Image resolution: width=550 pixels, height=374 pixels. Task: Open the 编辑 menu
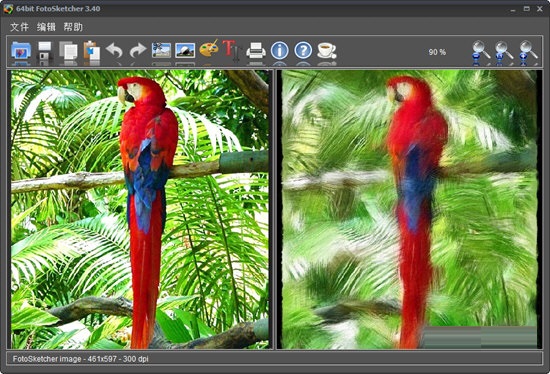[46, 27]
